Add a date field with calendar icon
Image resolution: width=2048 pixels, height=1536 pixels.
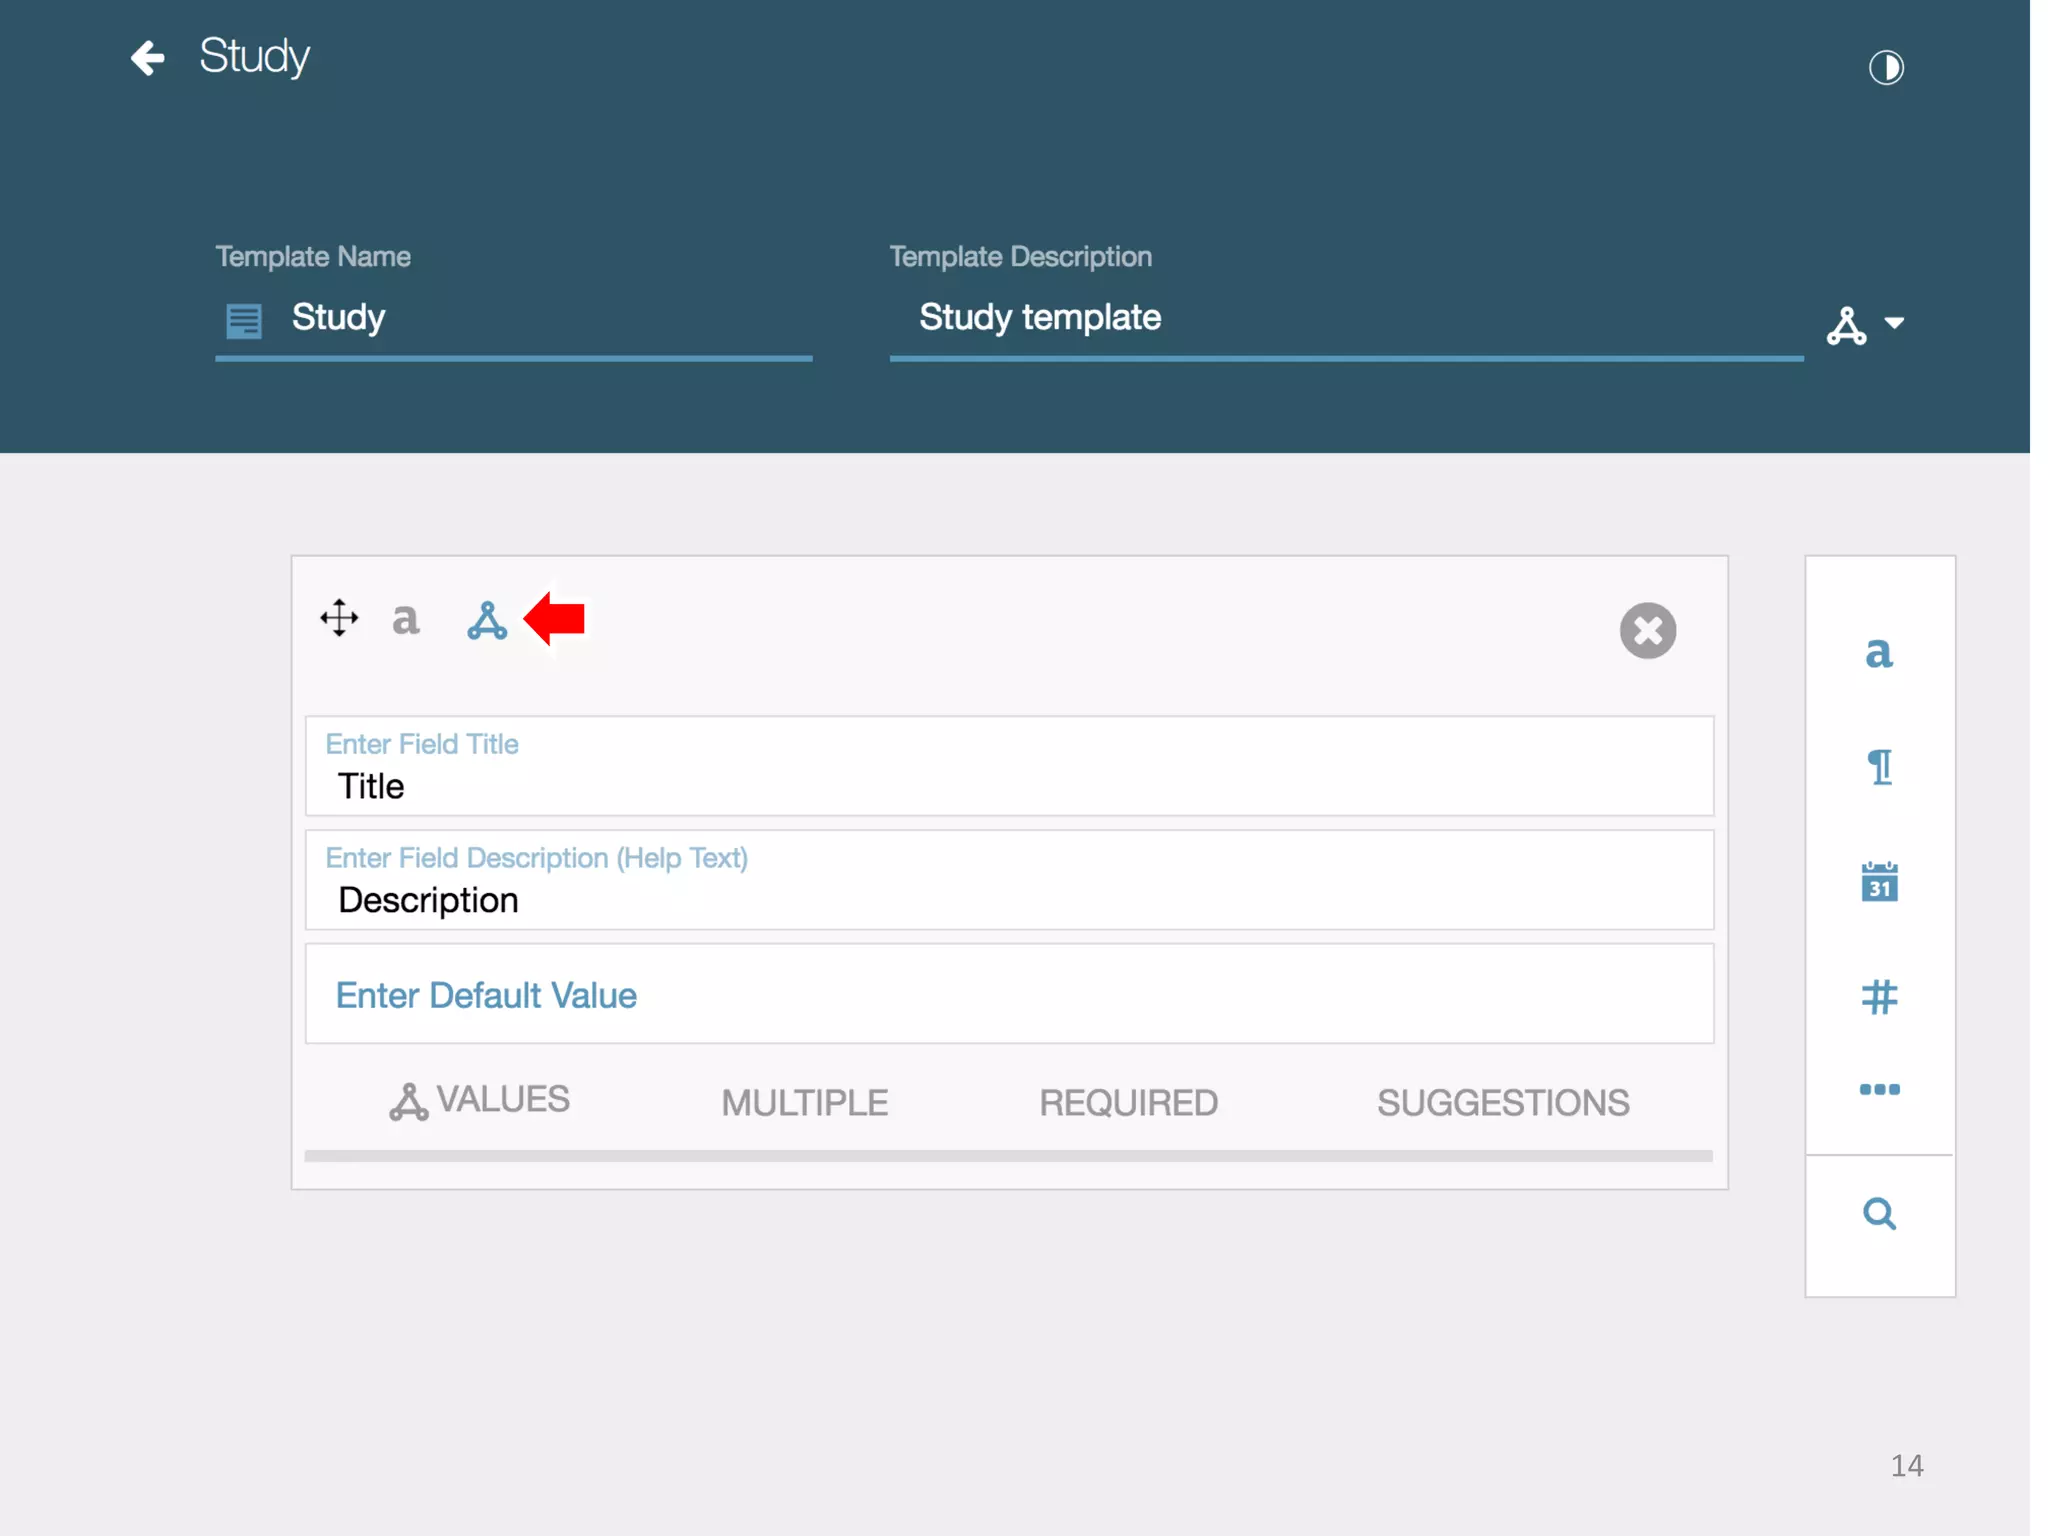[1879, 882]
